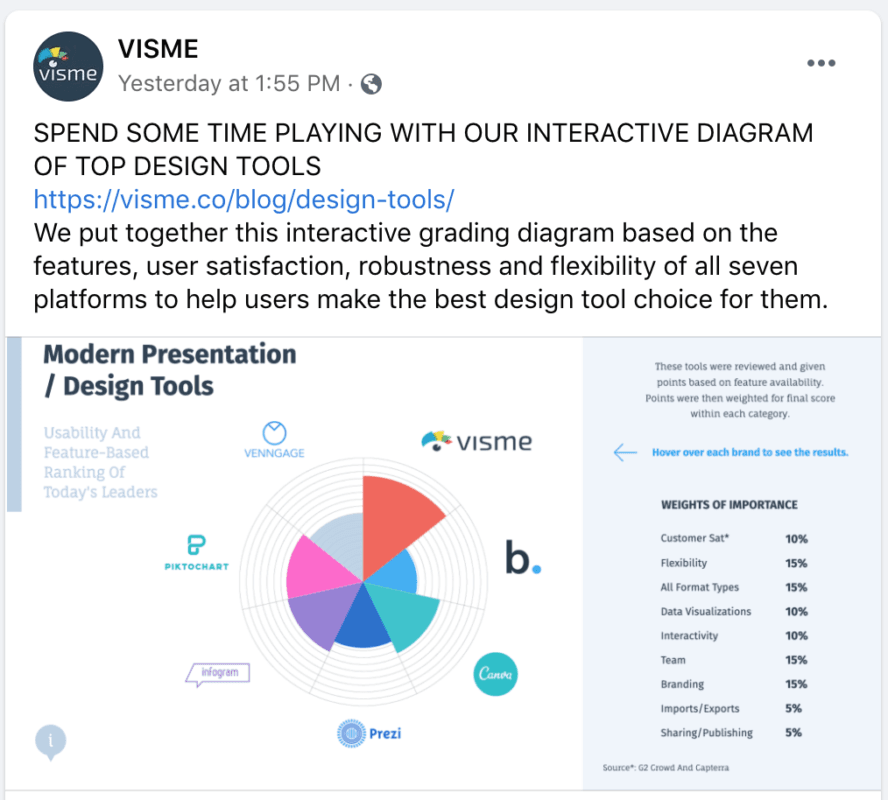Click the Piktochart logo
888x800 pixels.
tap(197, 552)
